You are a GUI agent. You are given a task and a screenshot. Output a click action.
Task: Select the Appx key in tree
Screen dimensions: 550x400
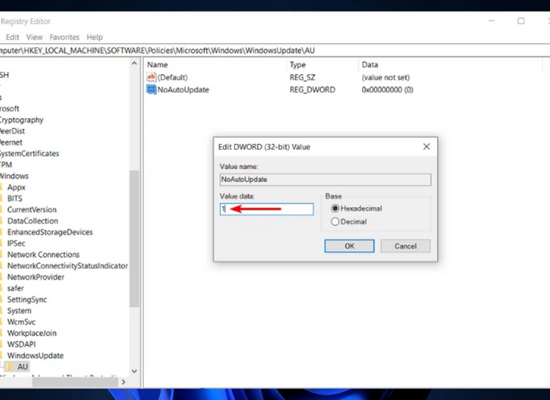click(16, 187)
